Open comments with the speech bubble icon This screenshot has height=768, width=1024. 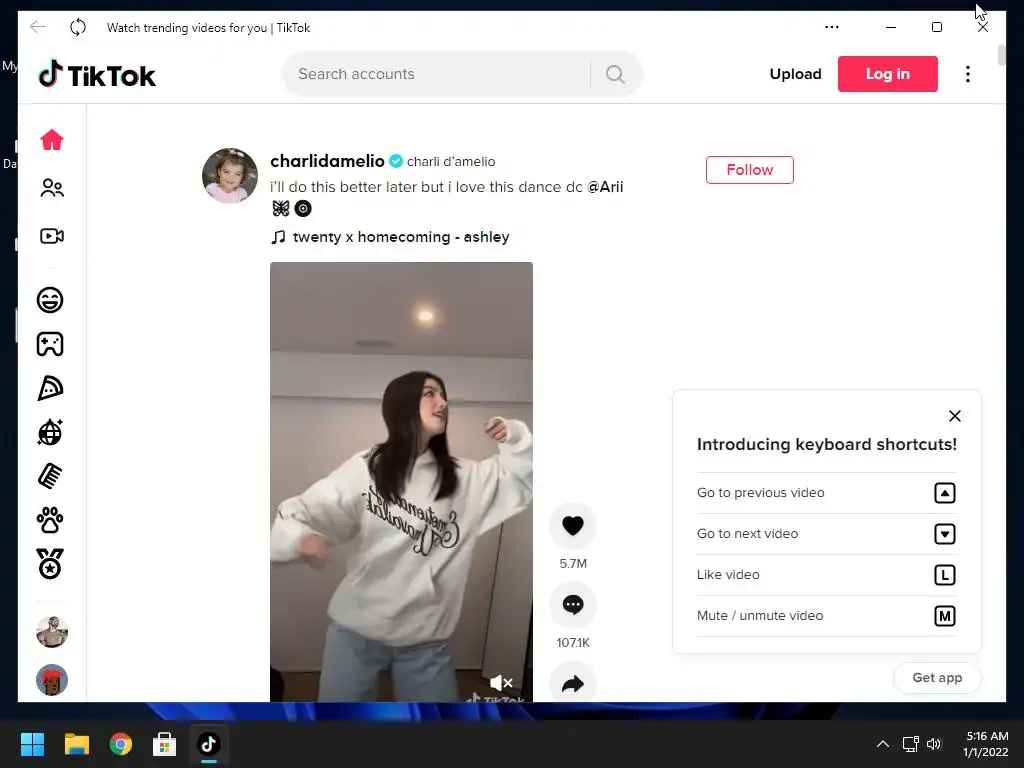(x=573, y=605)
